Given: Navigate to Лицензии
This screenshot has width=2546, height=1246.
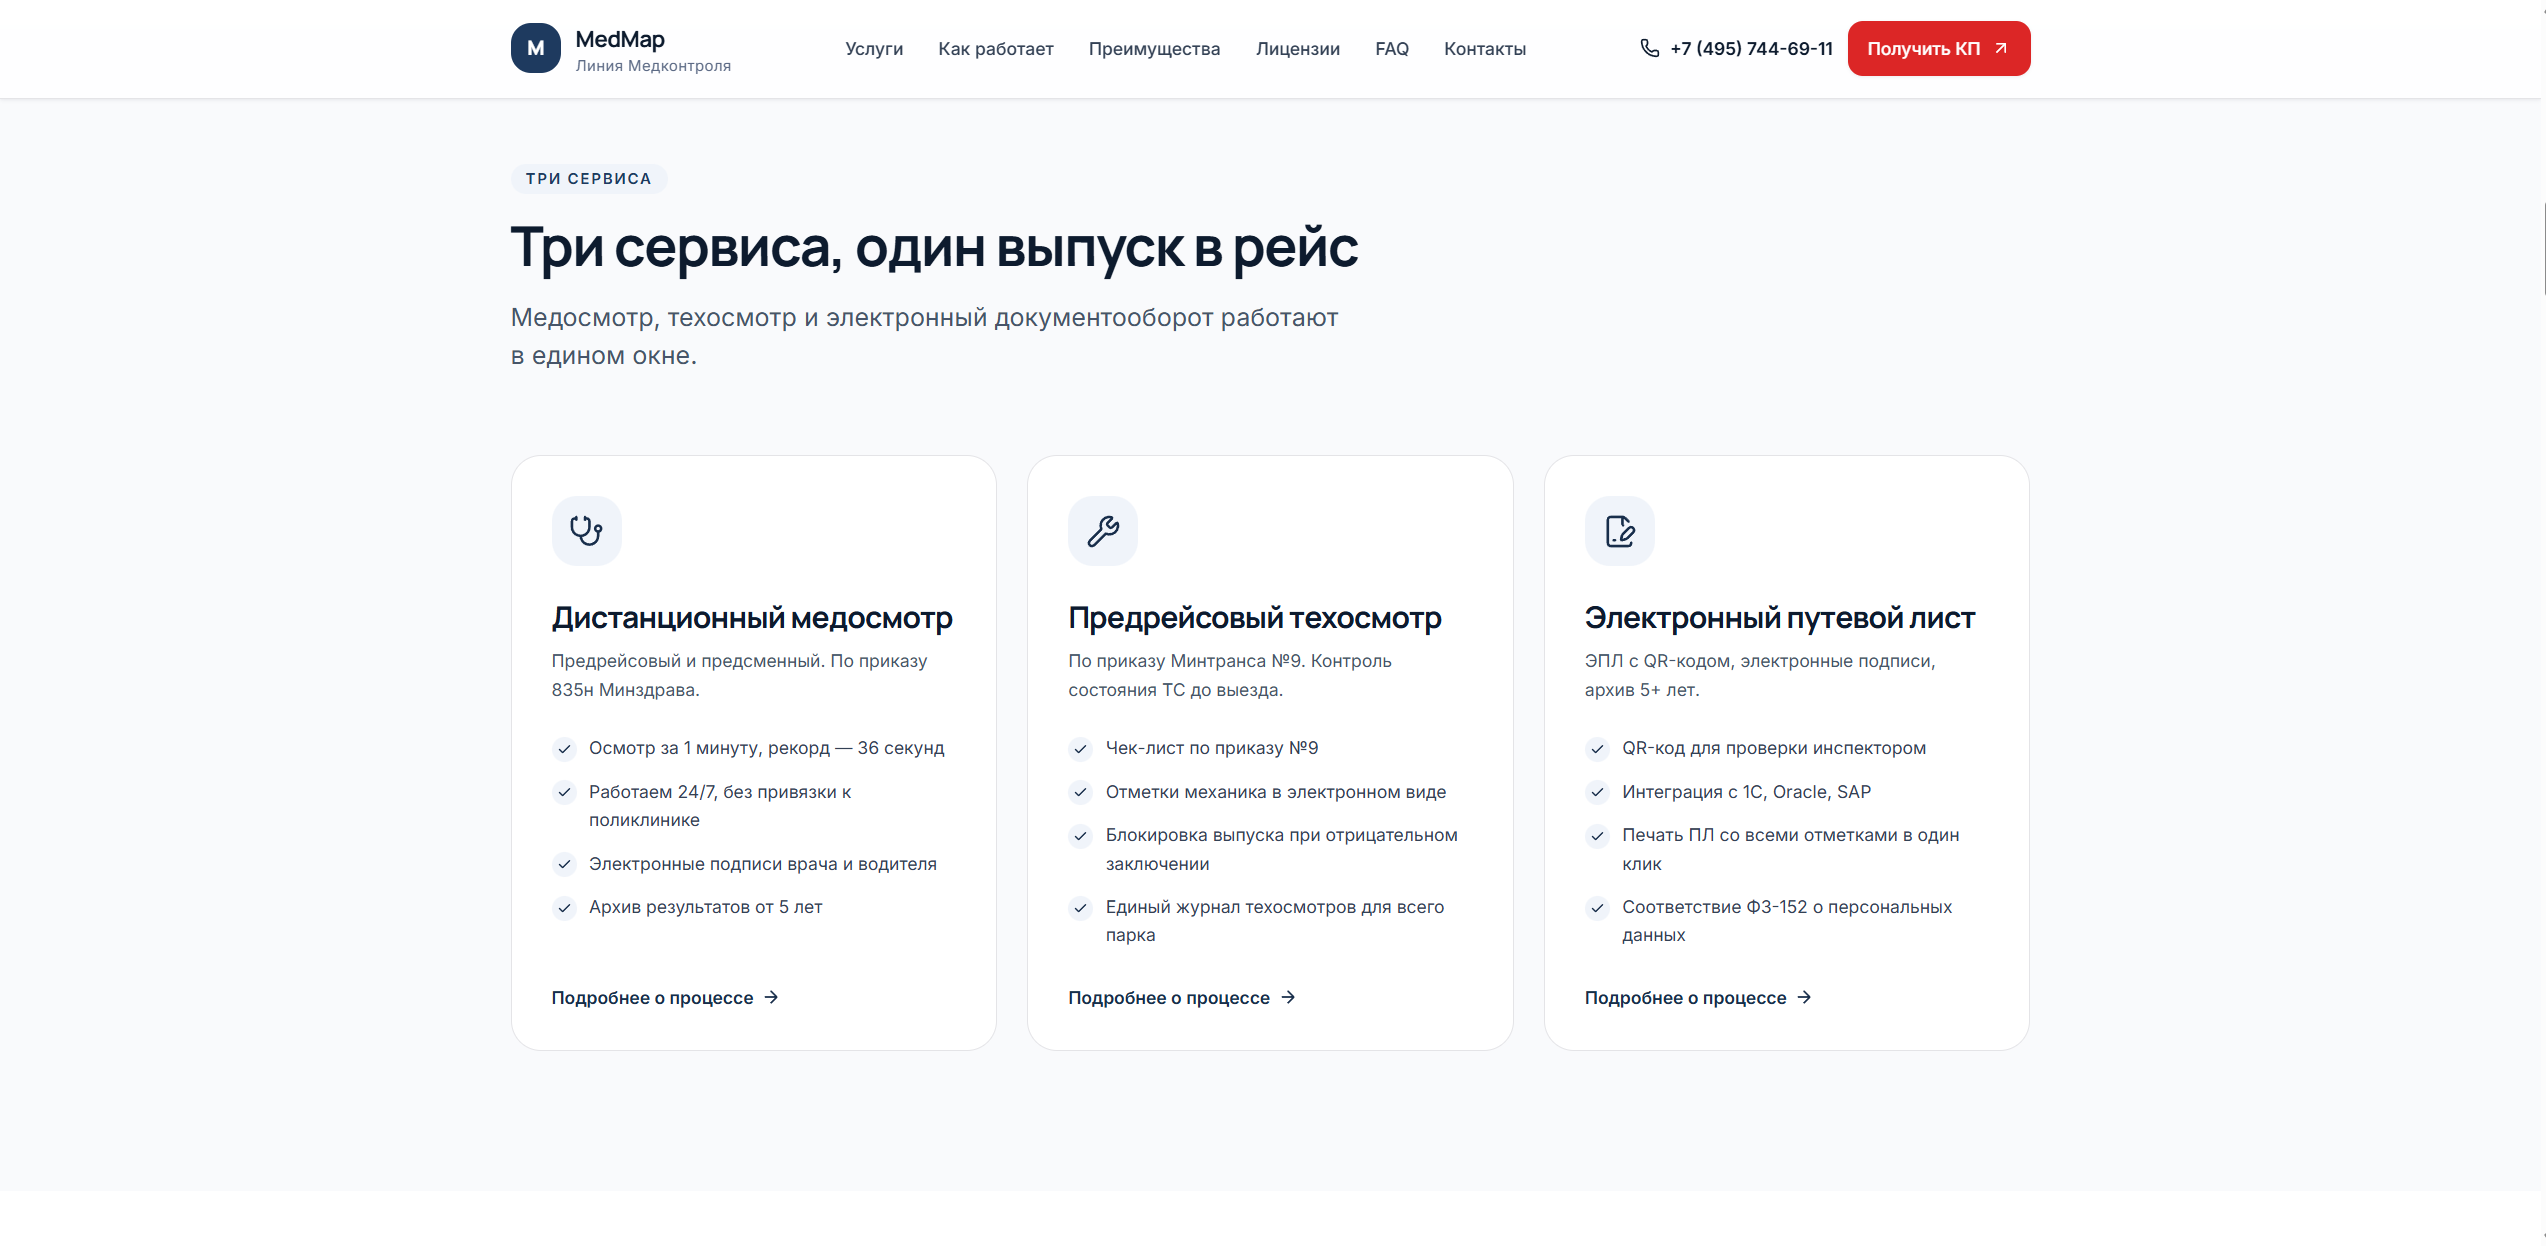Looking at the screenshot, I should point(1298,49).
